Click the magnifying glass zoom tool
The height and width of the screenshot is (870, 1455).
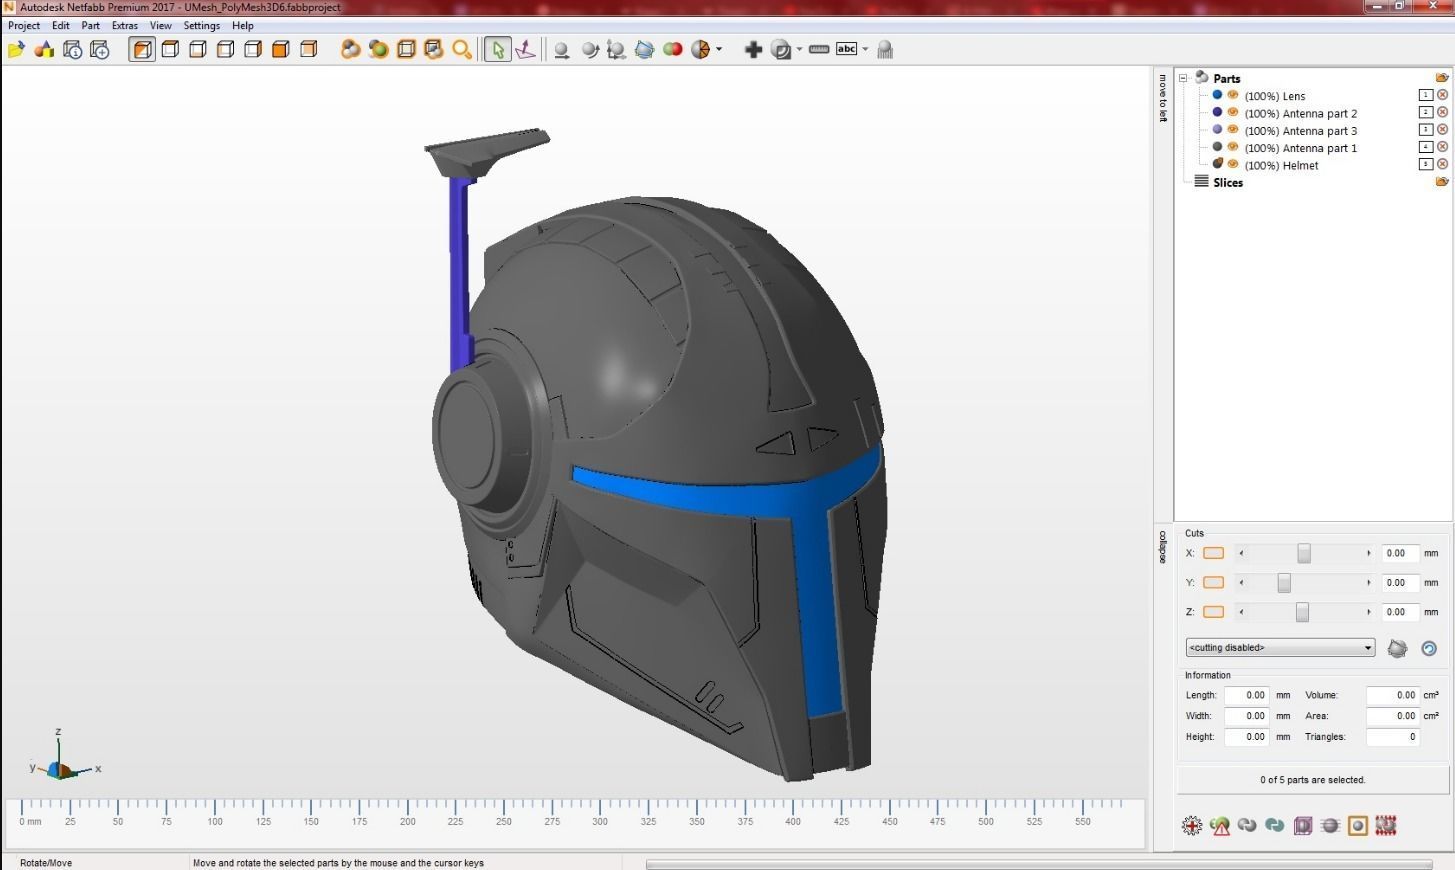tap(461, 49)
